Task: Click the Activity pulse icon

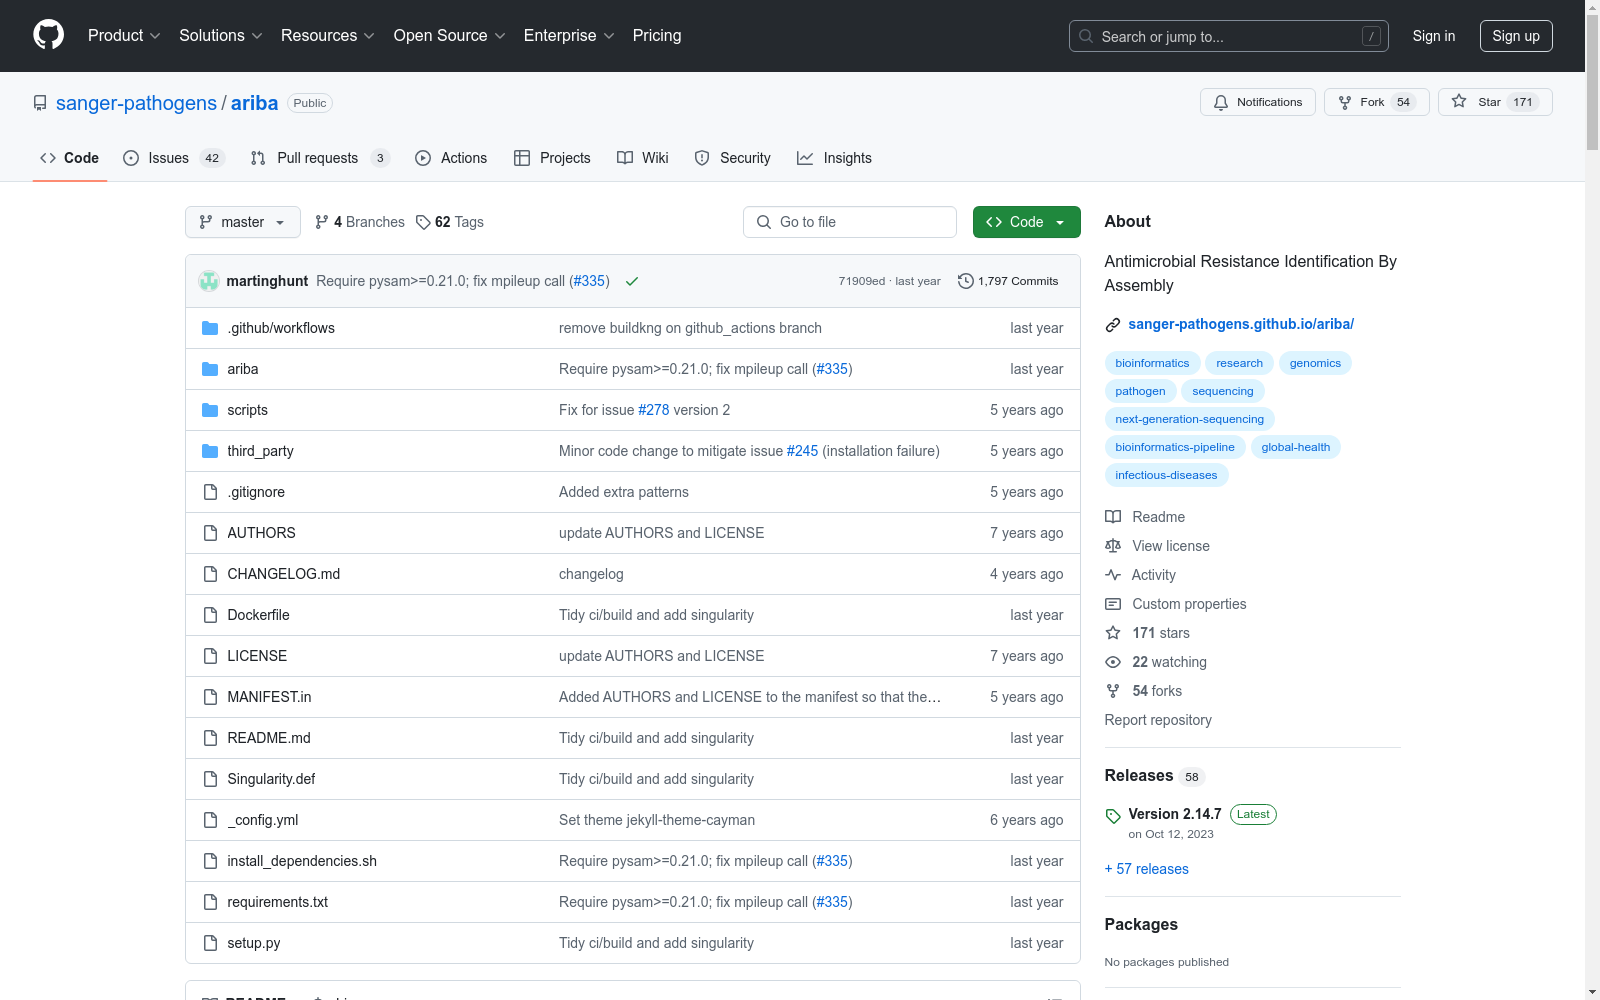Action: tap(1113, 575)
